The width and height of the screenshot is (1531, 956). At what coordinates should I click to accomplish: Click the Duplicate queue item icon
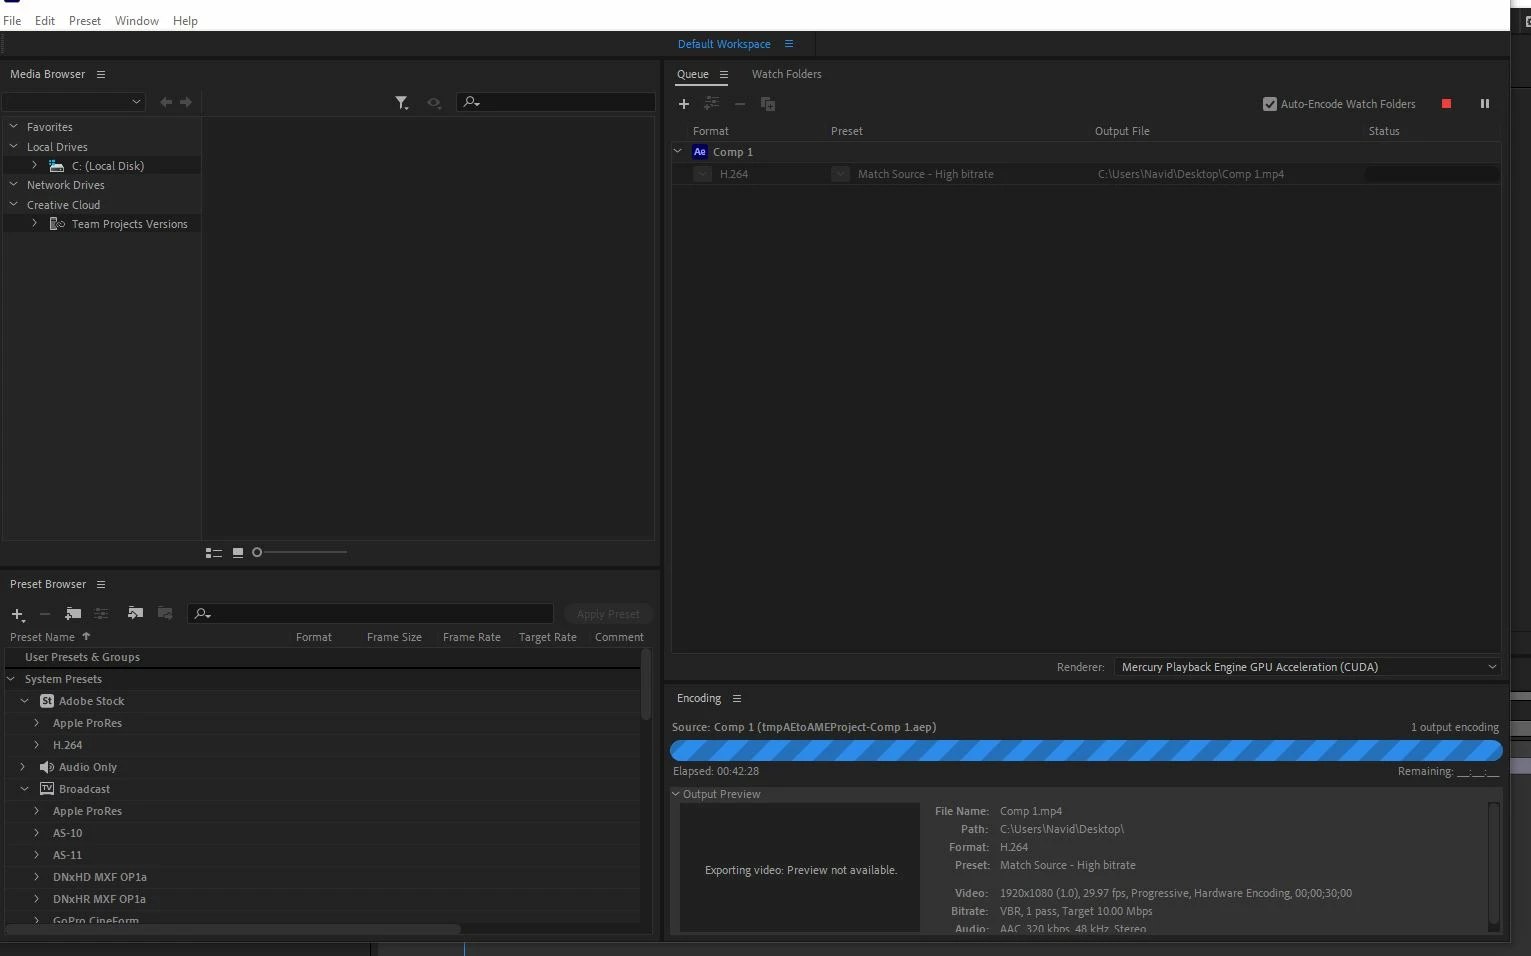[768, 104]
